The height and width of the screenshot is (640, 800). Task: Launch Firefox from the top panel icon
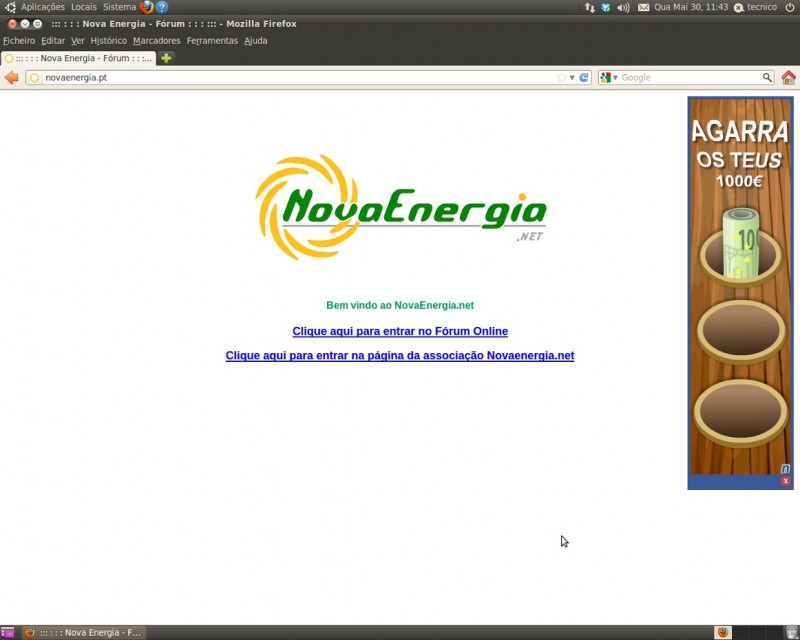pos(147,7)
